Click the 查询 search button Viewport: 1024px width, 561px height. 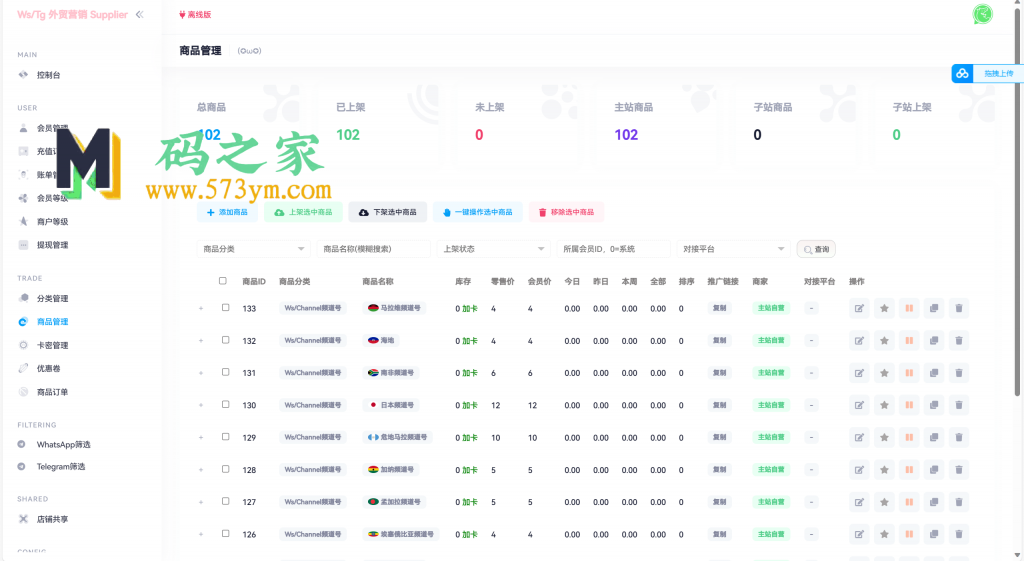coord(816,249)
